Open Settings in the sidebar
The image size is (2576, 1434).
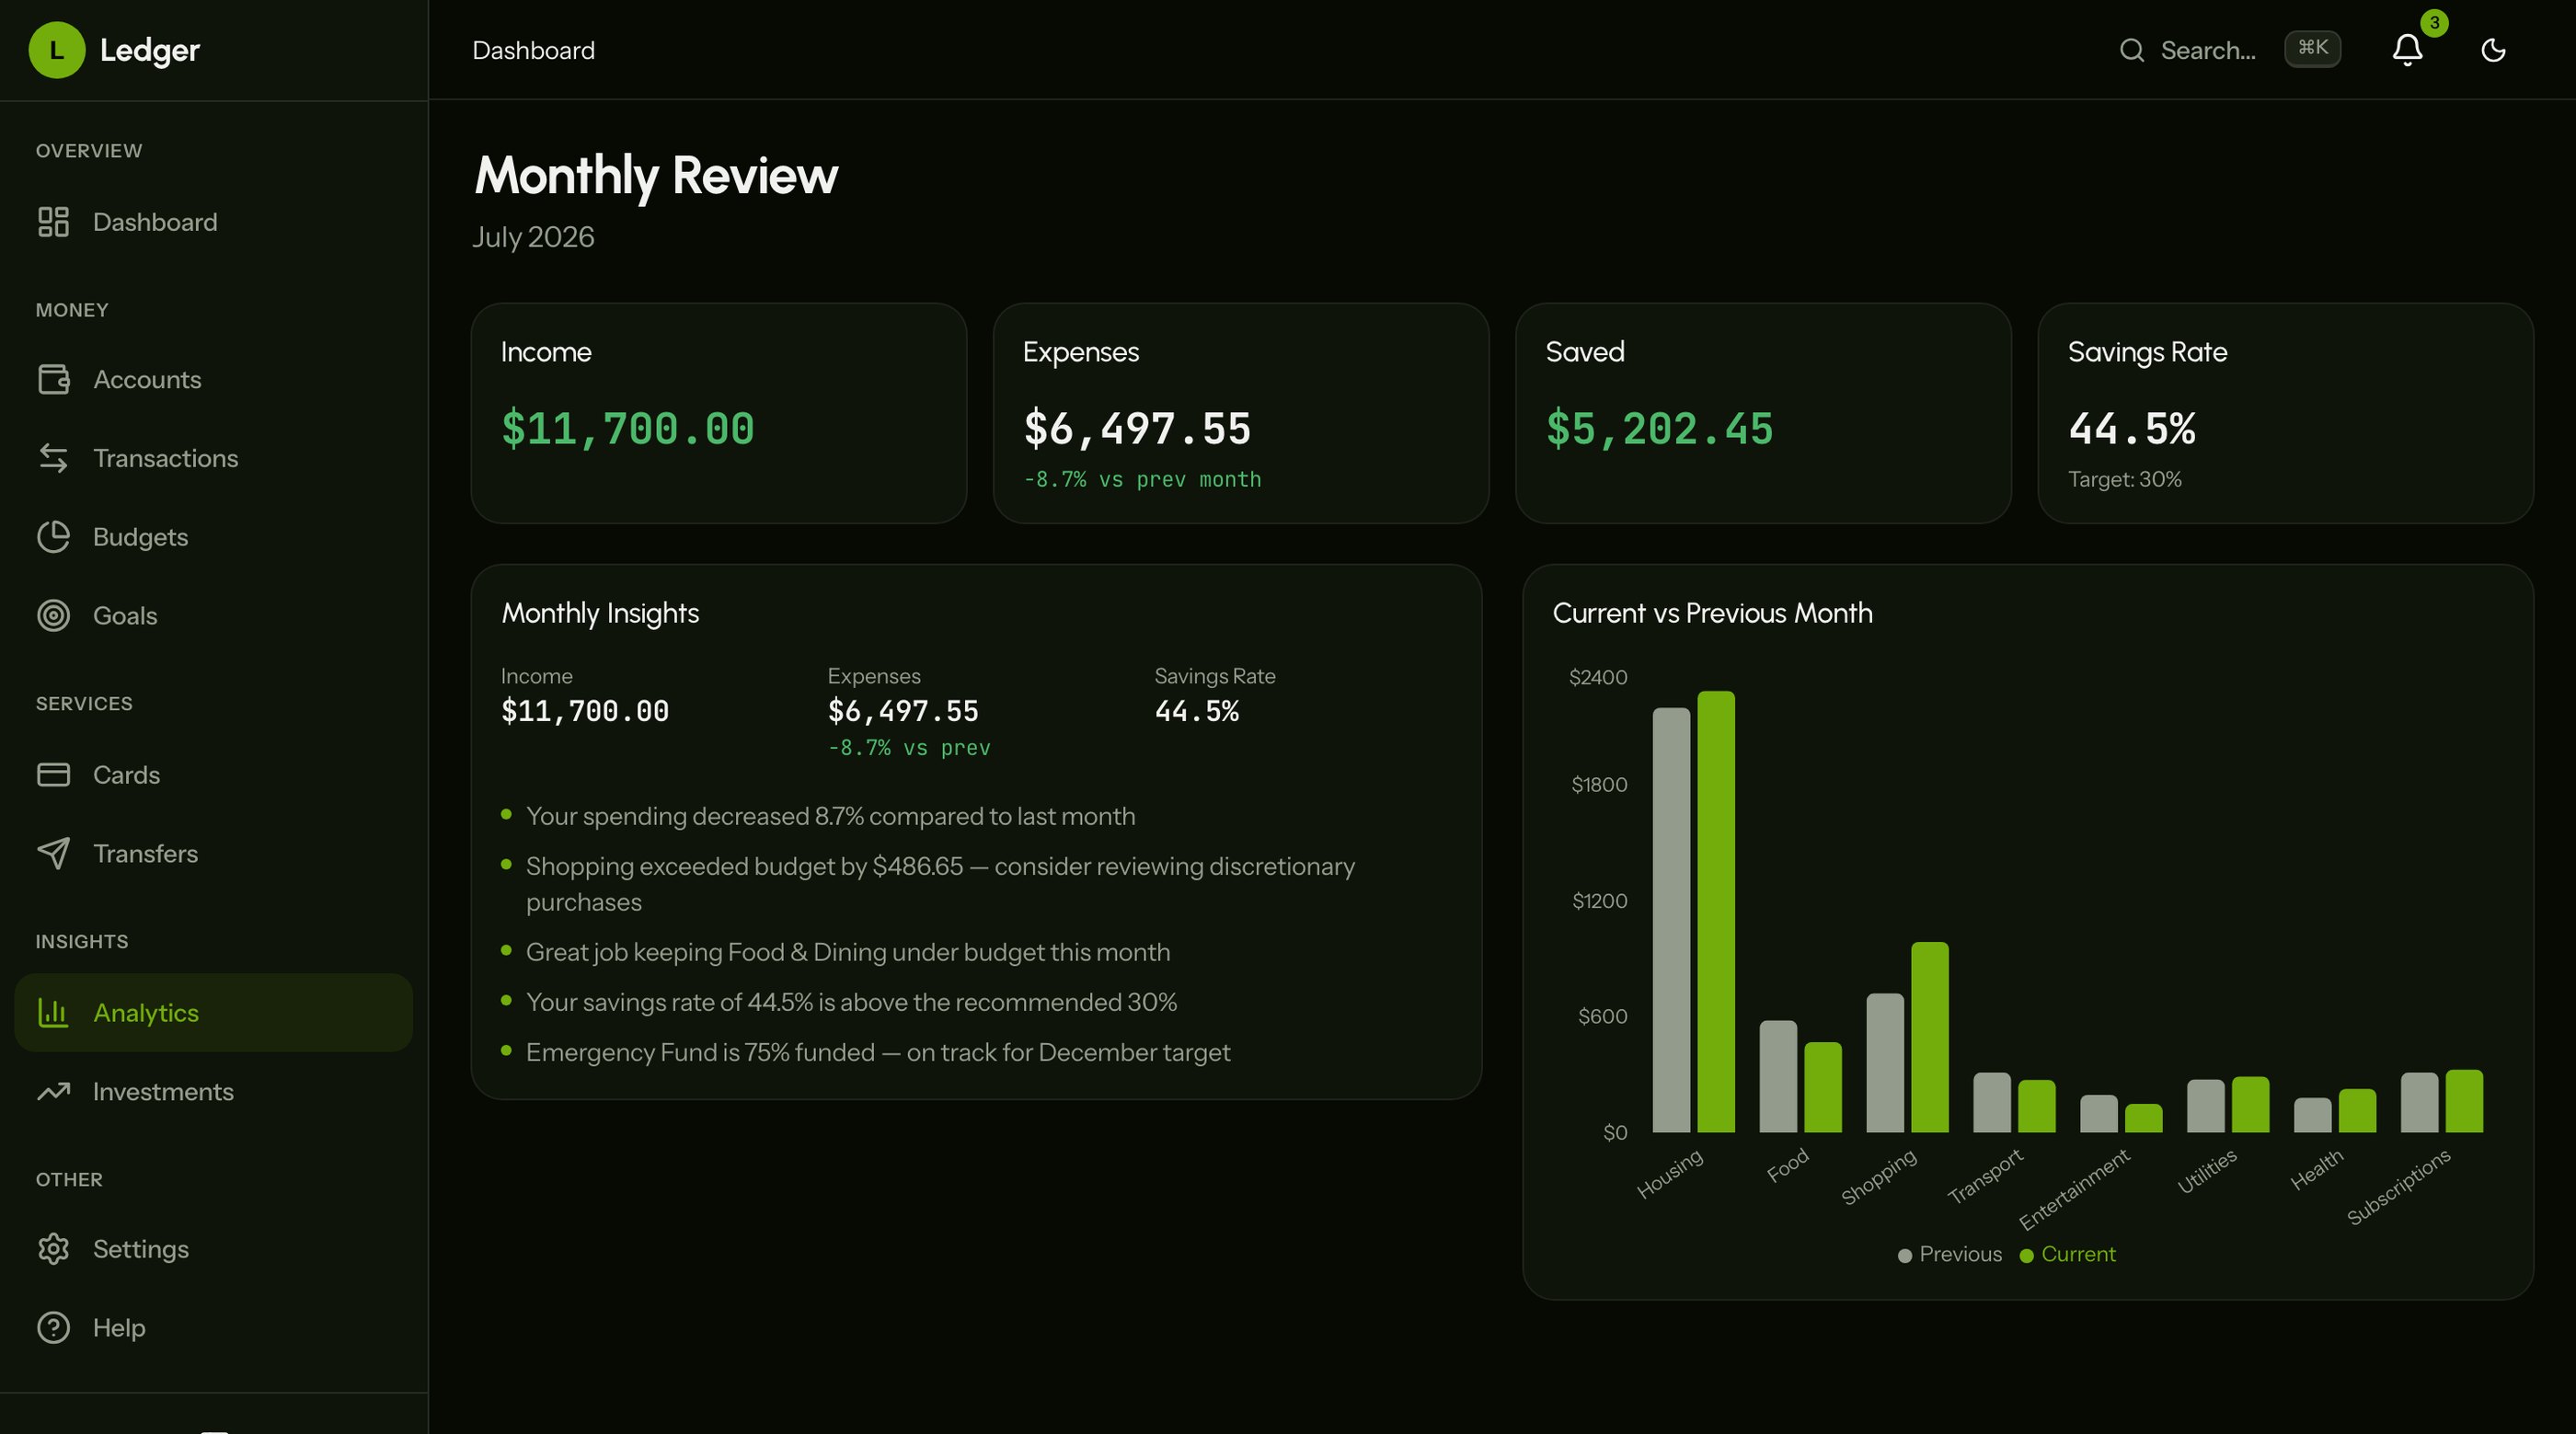(214, 1250)
